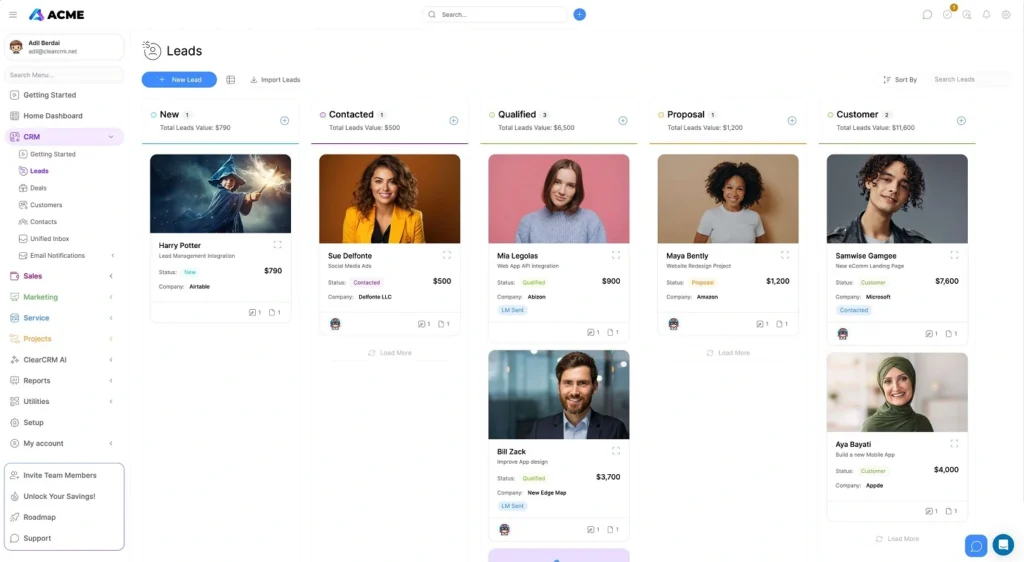Click the New Lead button

coord(179,80)
